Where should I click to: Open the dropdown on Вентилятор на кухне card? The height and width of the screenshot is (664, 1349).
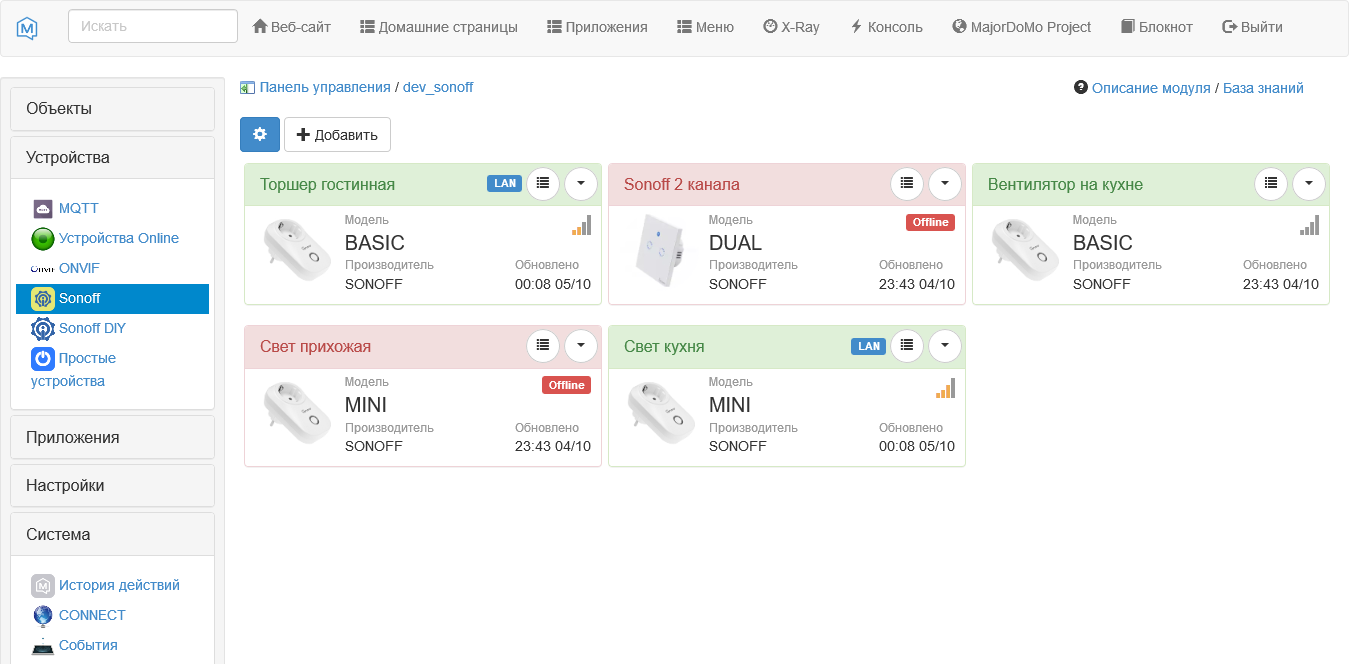(x=1309, y=183)
